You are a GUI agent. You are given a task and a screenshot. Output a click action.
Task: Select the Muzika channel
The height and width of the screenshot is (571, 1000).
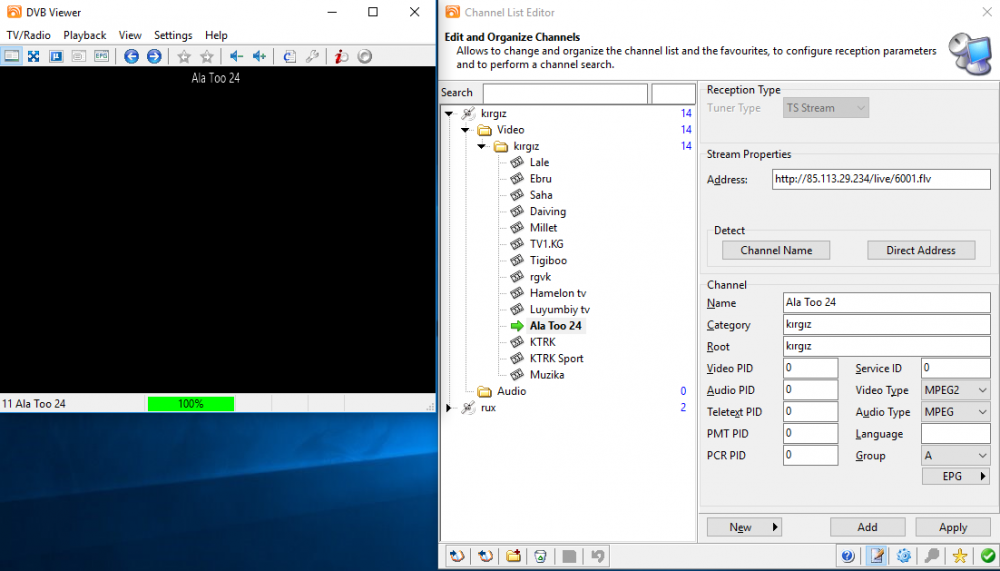547,375
